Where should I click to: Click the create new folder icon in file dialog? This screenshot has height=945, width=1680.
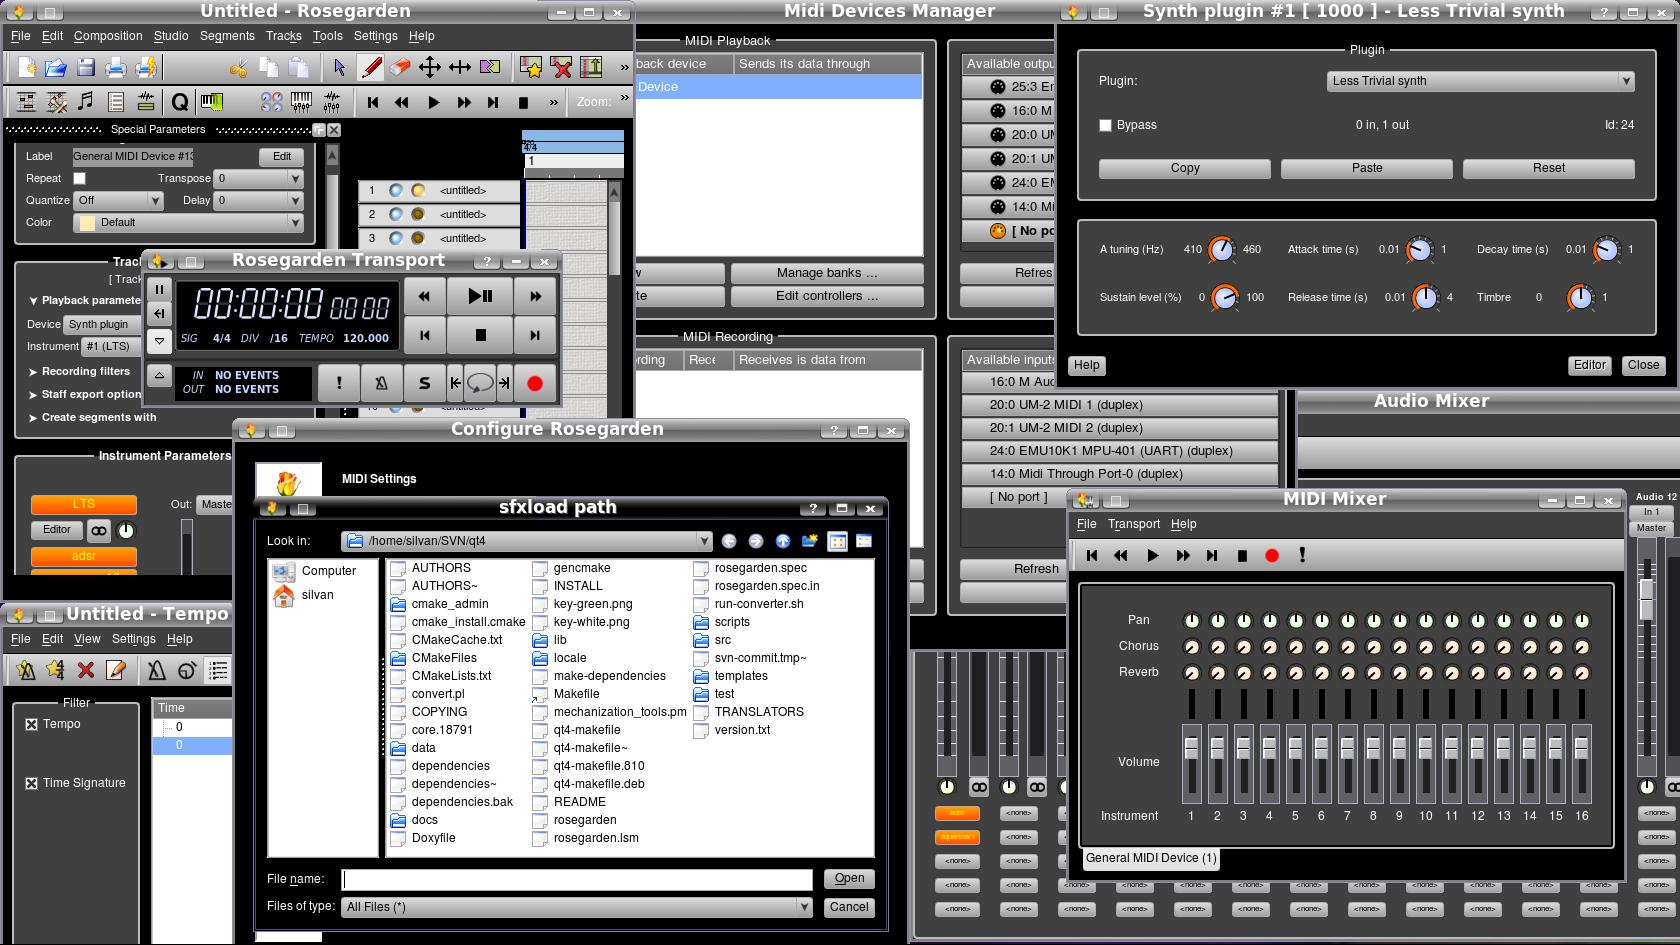pos(810,541)
